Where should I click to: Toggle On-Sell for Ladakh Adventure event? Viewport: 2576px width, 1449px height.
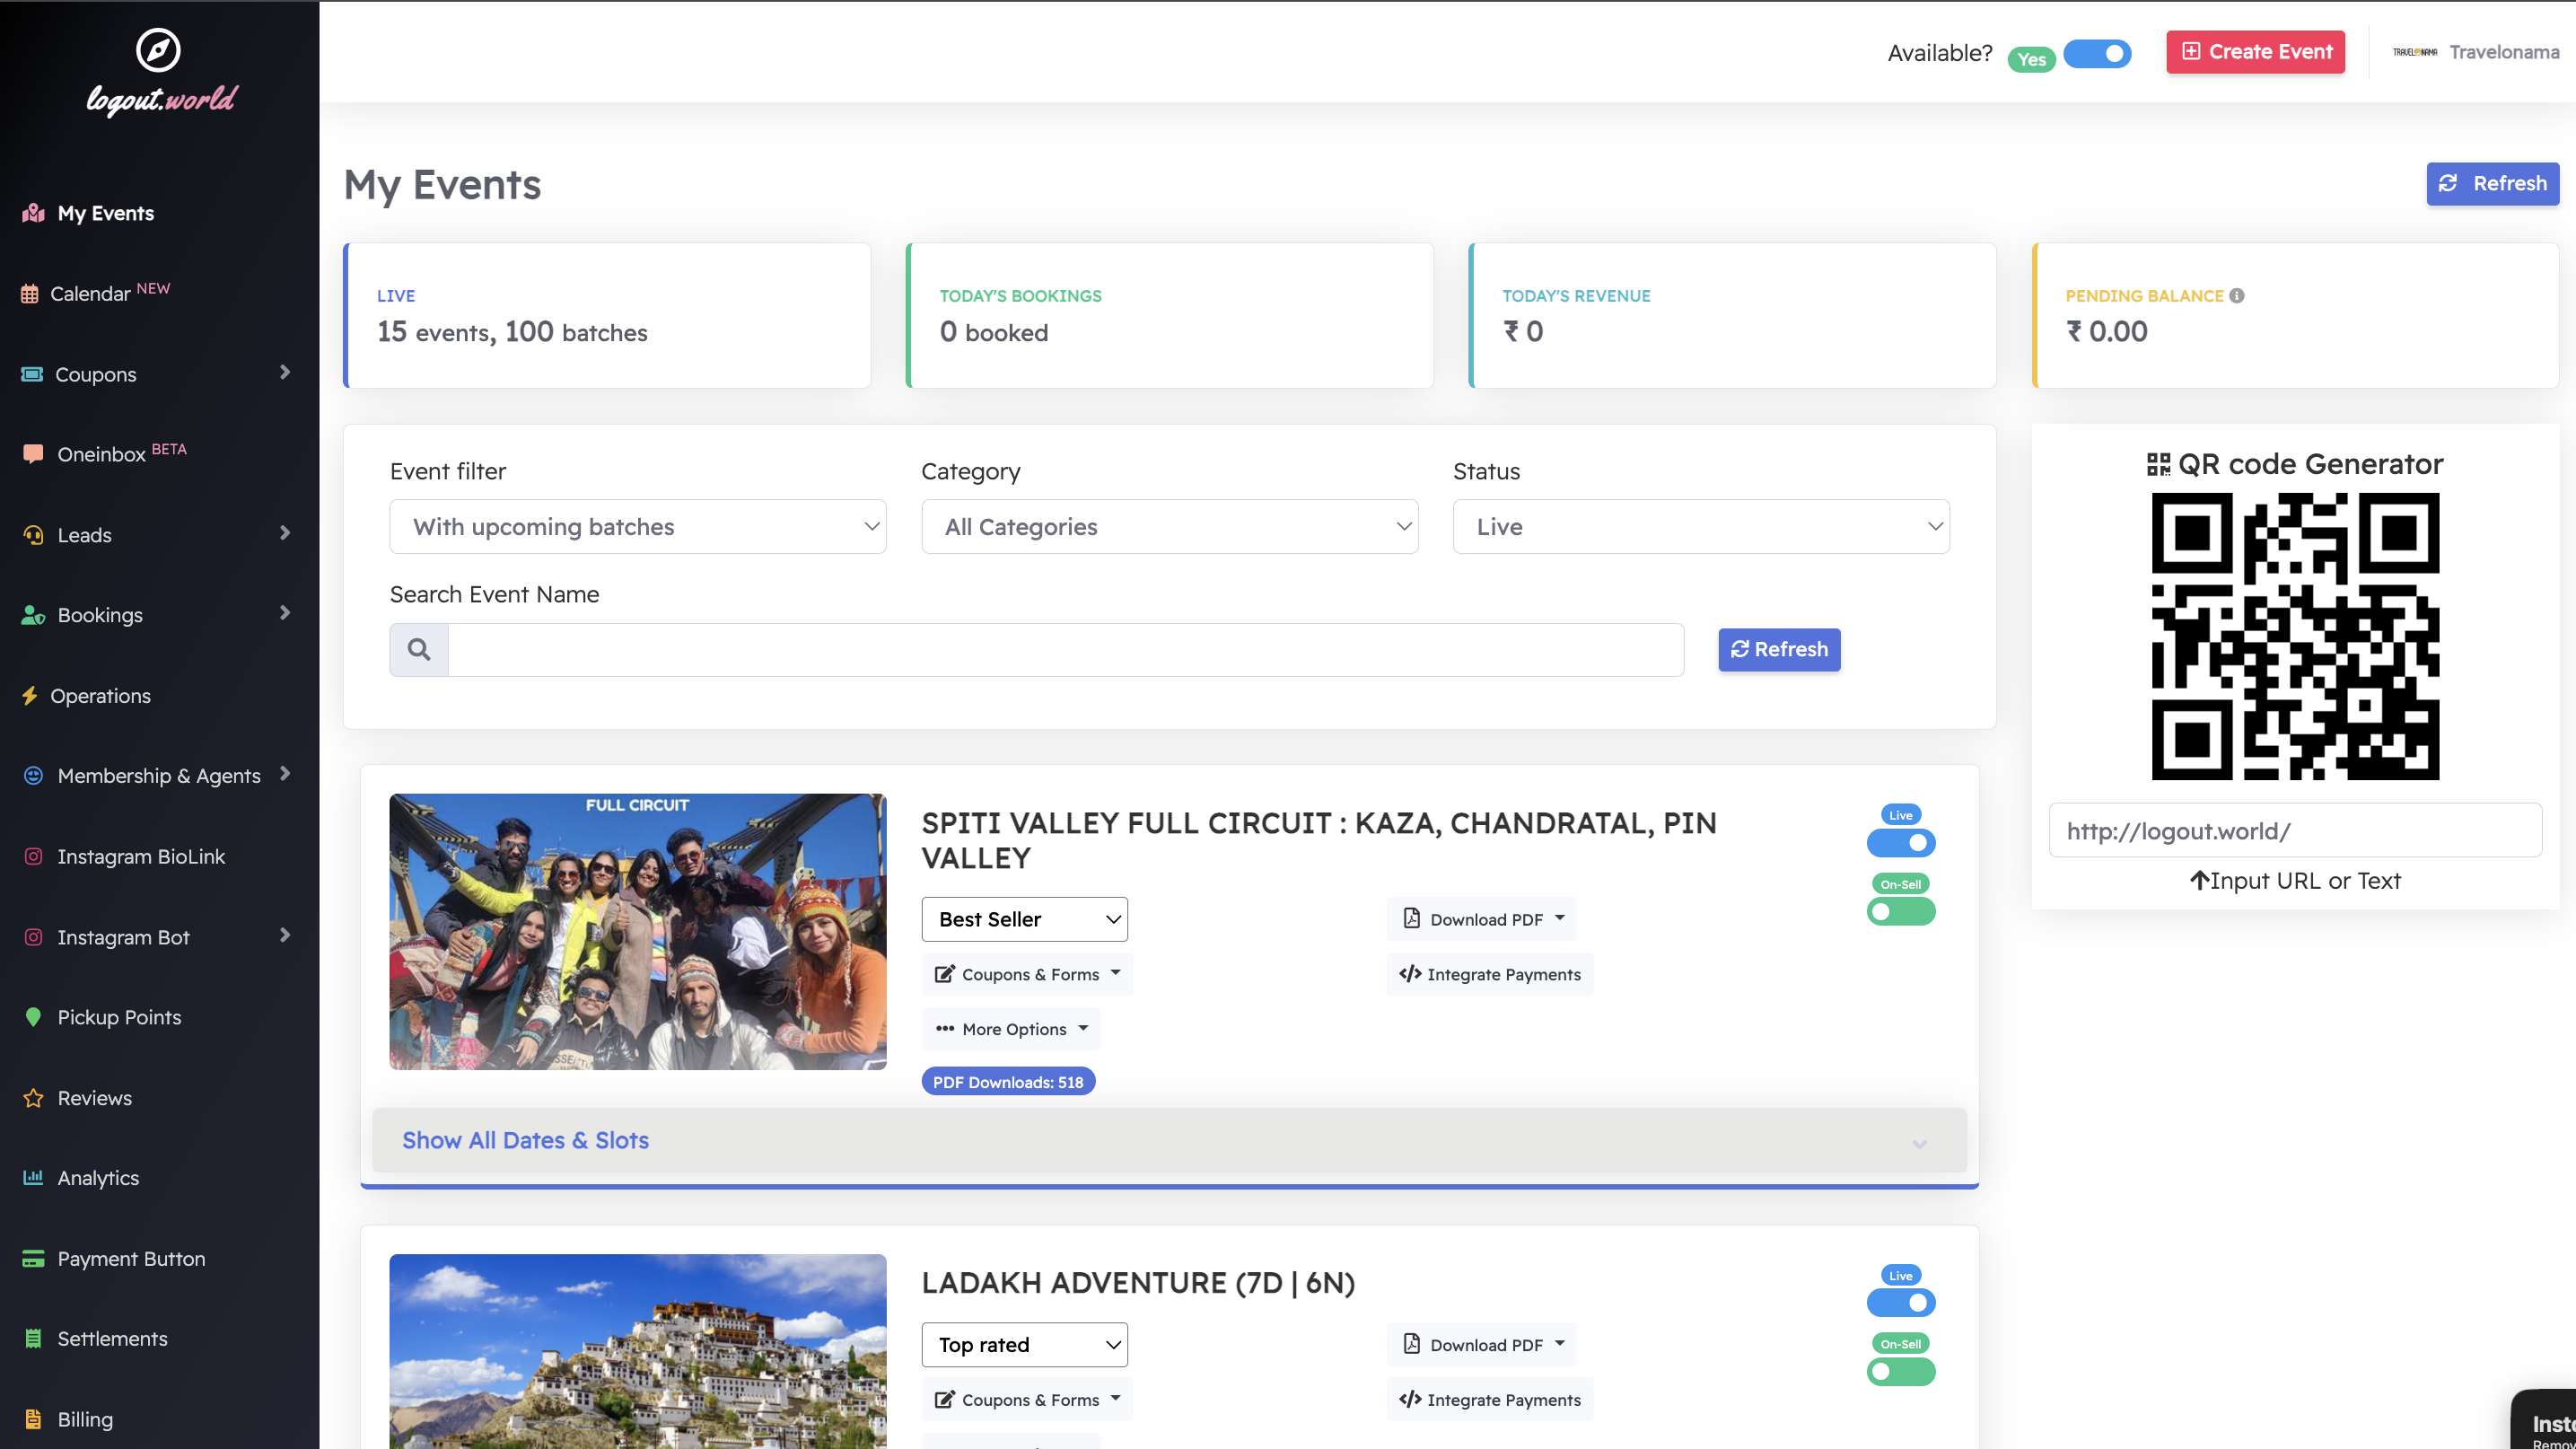point(1901,1372)
